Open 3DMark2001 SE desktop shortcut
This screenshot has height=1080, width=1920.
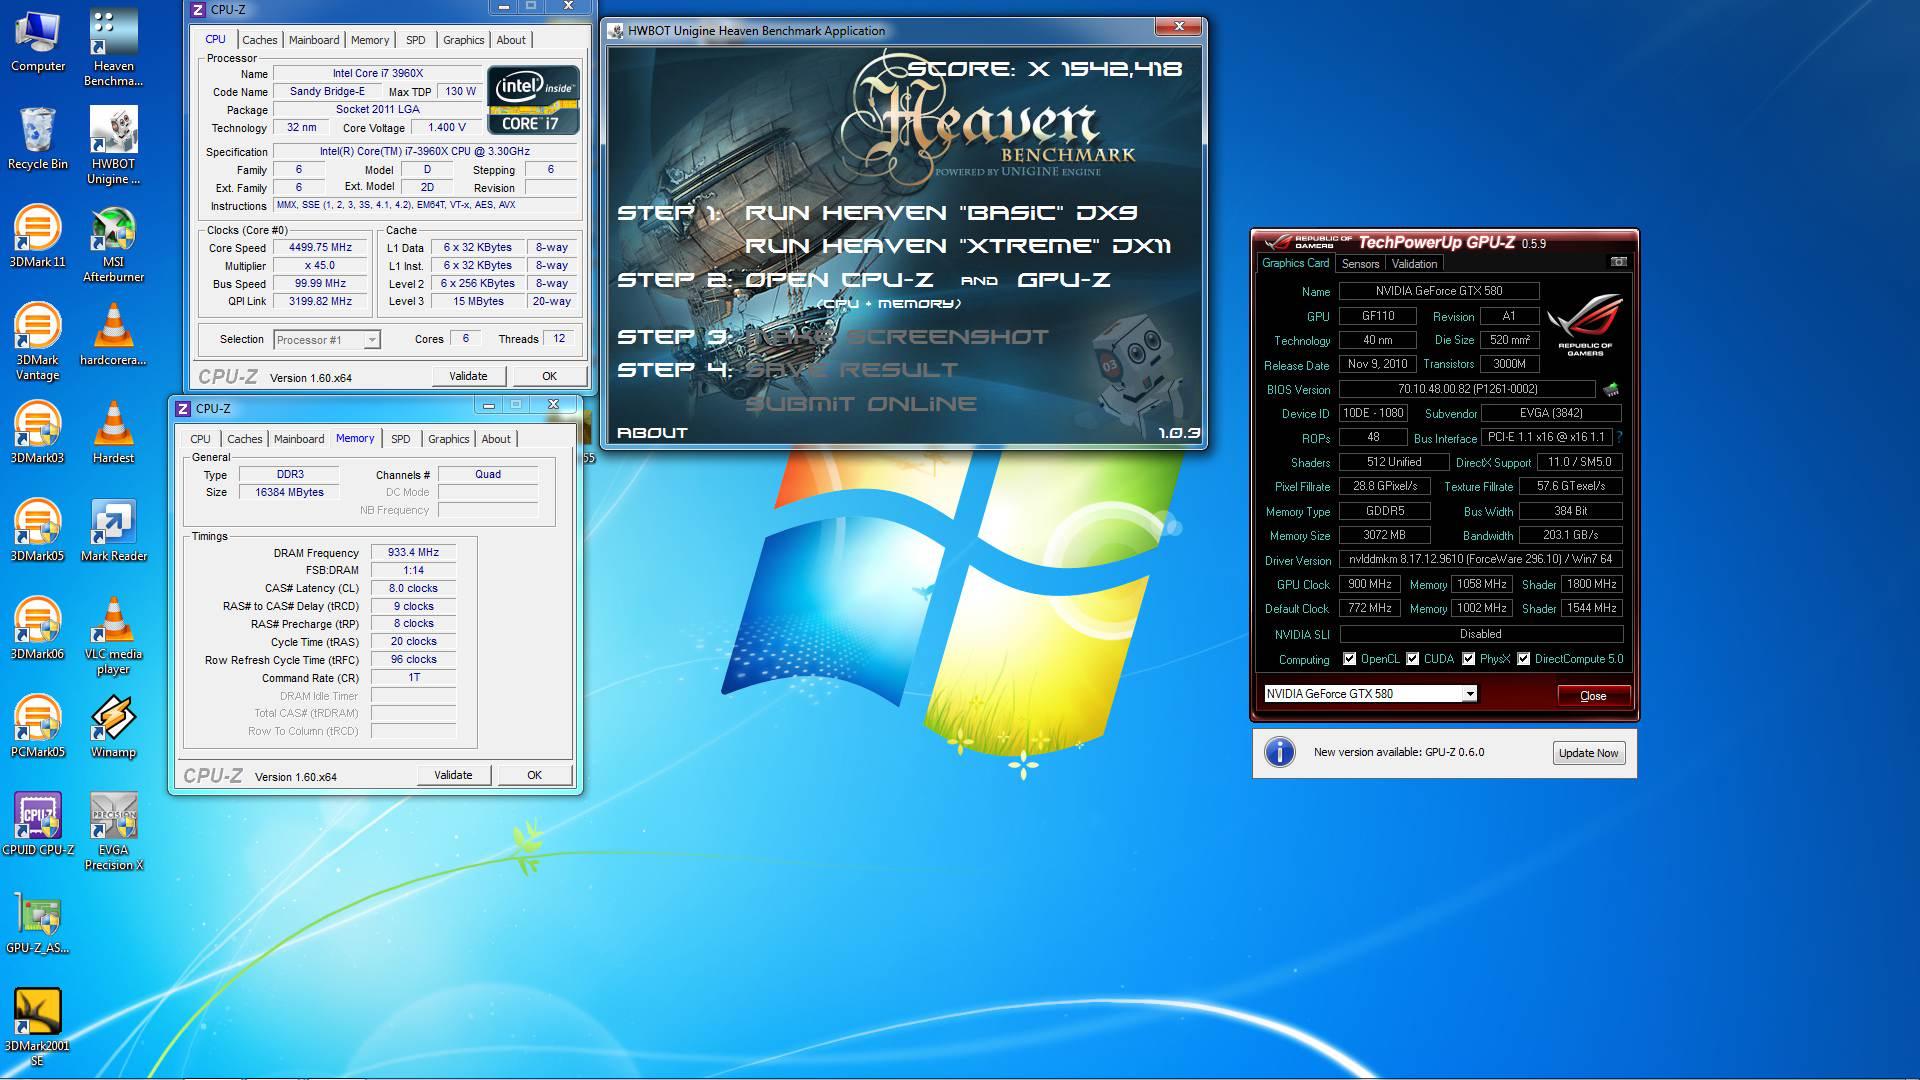tap(38, 1028)
